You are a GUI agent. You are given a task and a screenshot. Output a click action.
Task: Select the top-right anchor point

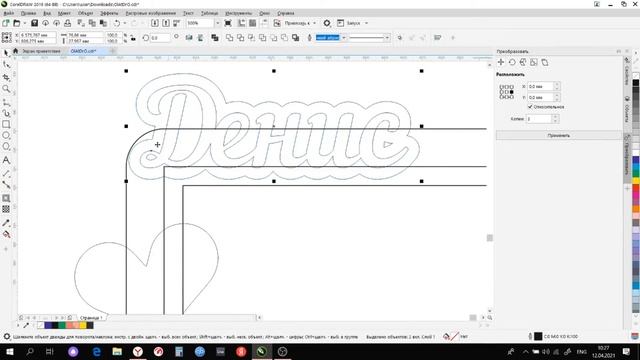tap(511, 87)
